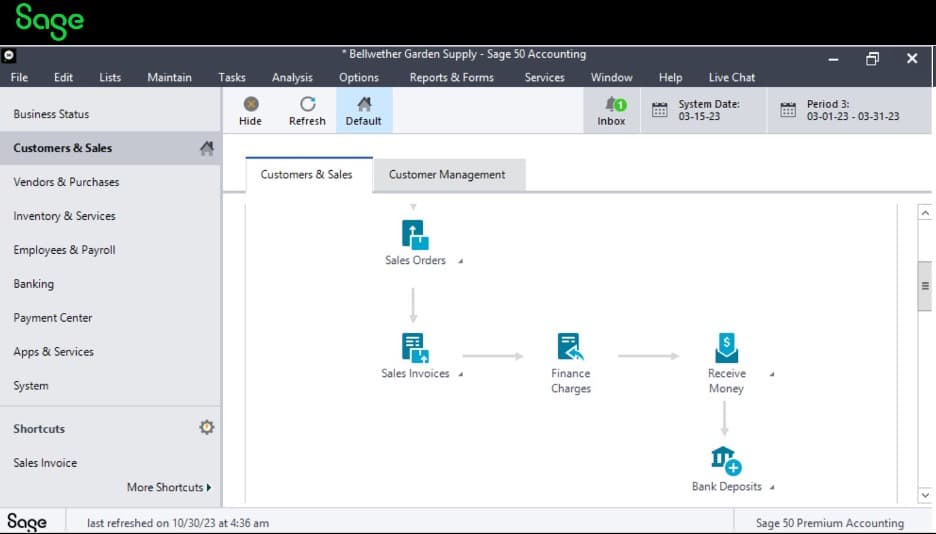Click the scrollbar up arrow

925,213
